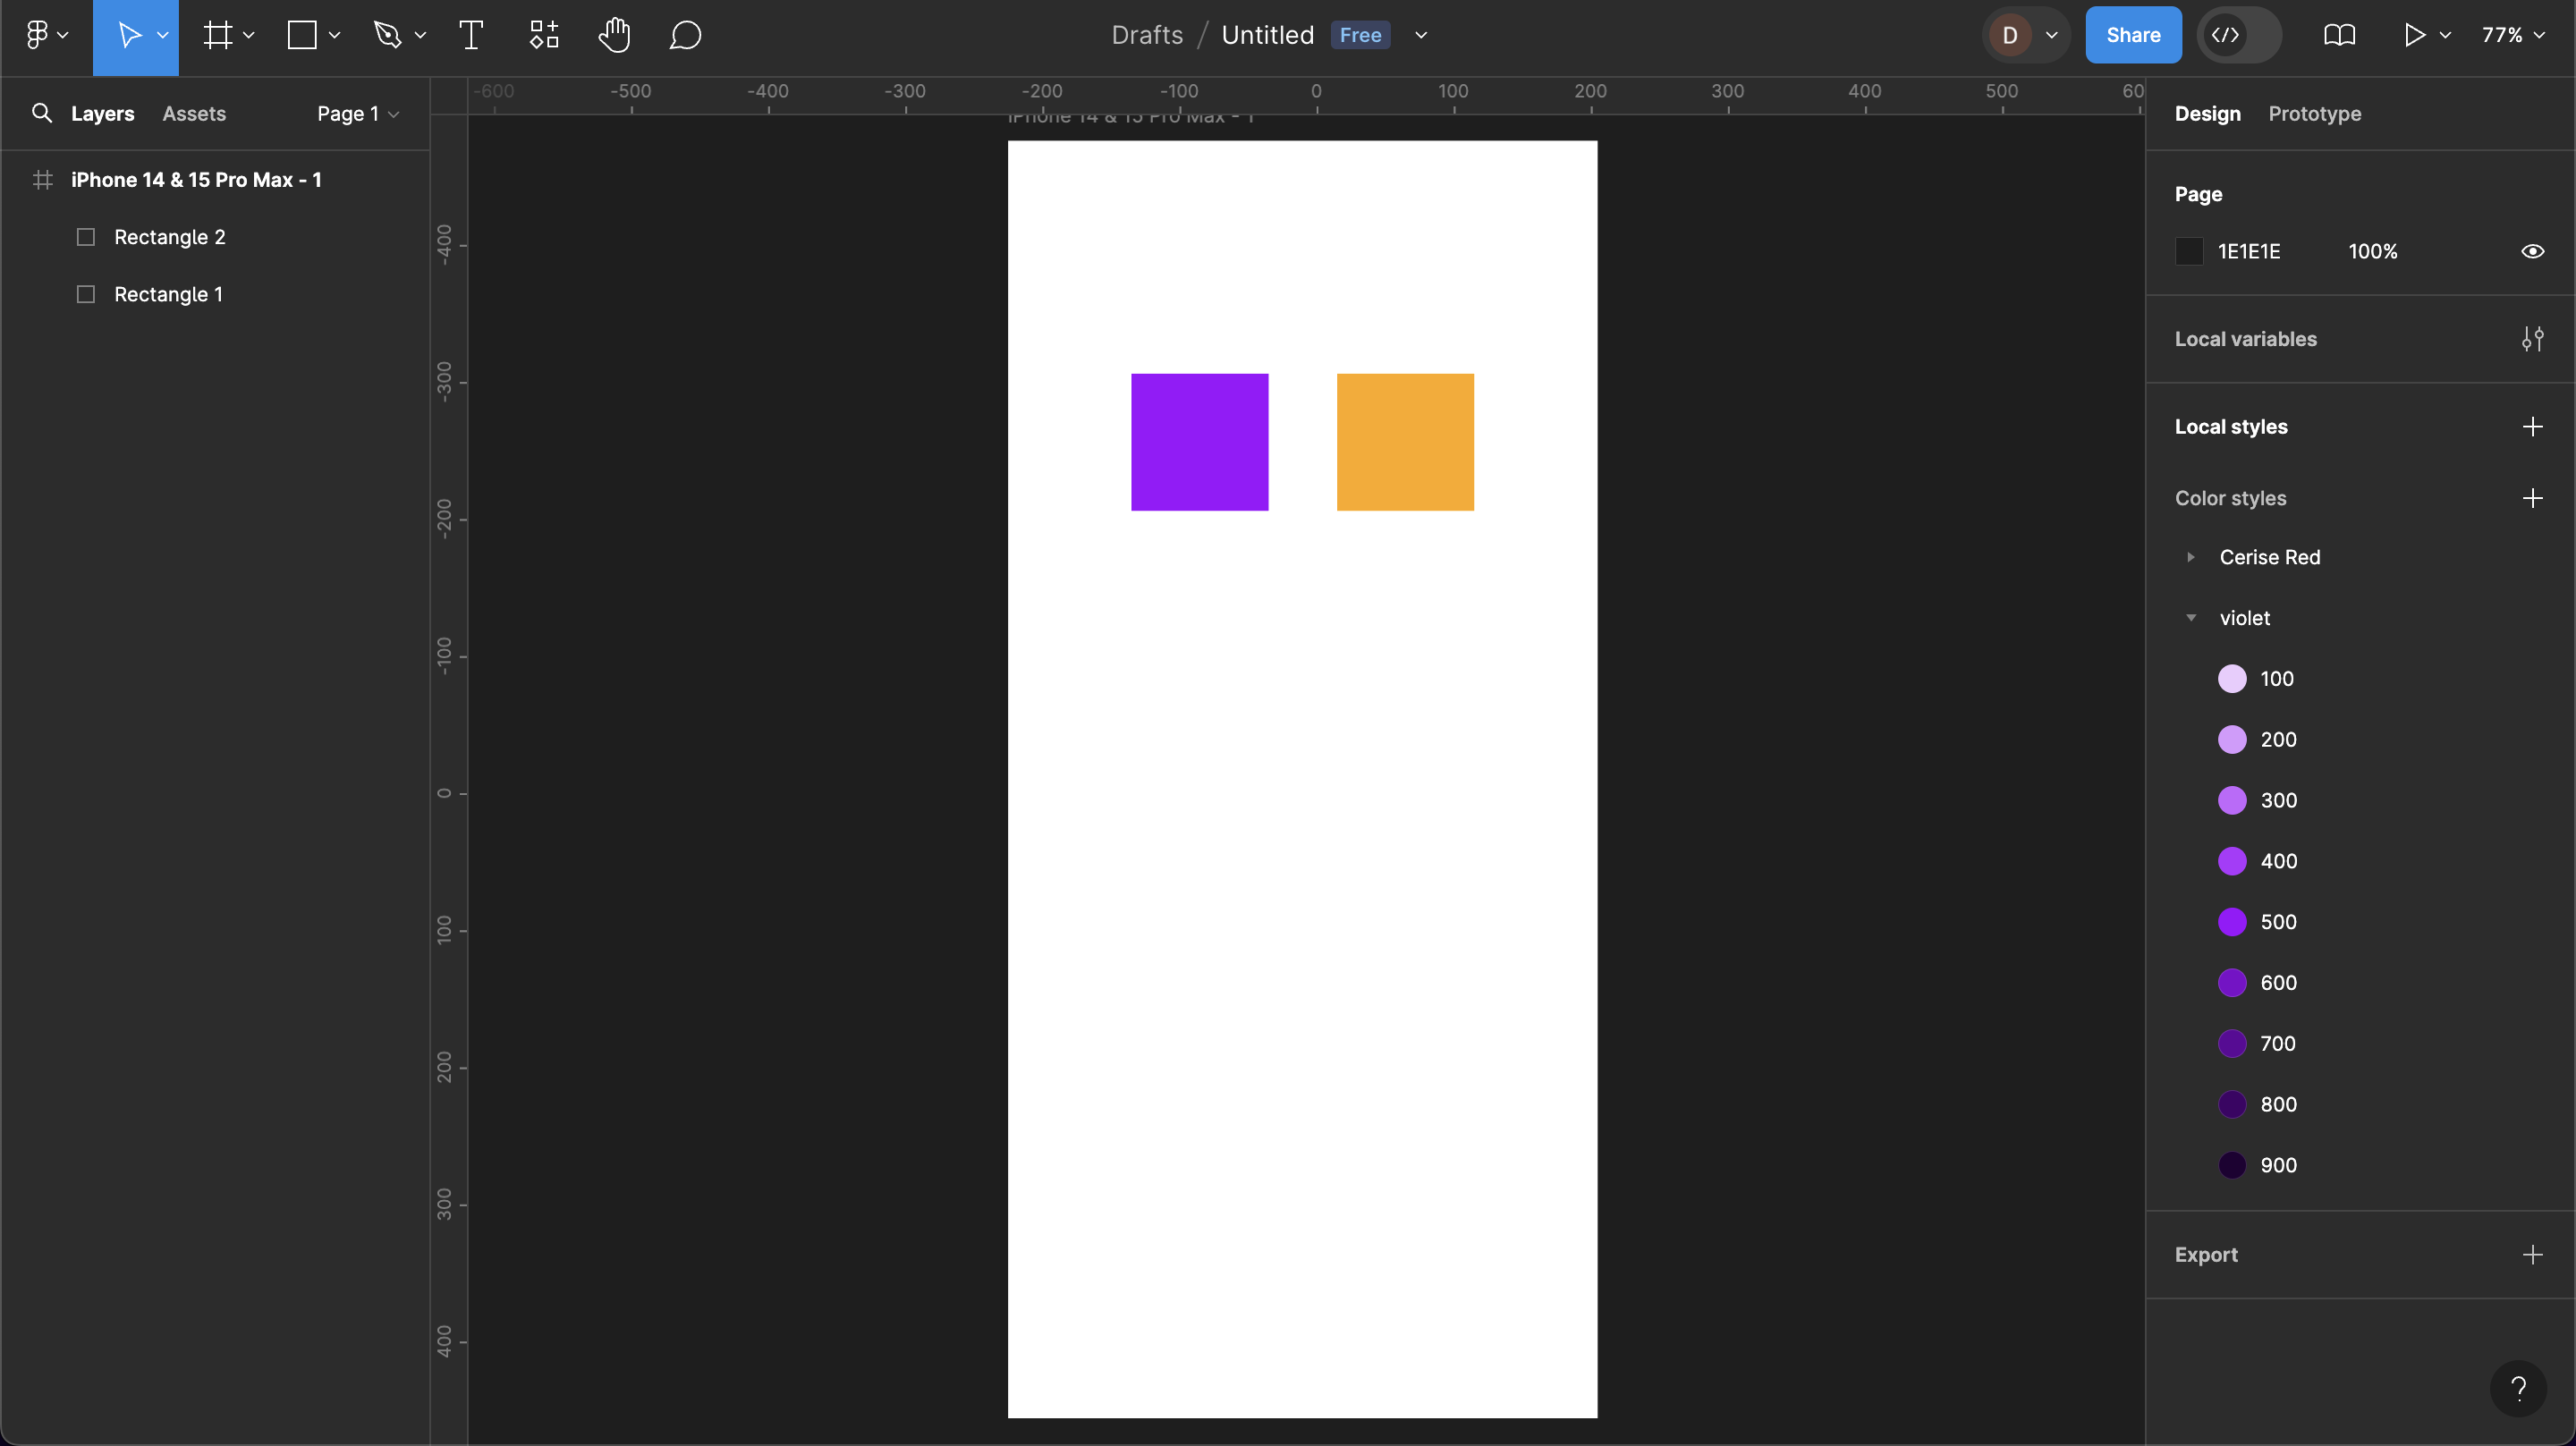Open the Page 1 dropdown
The width and height of the screenshot is (2576, 1446).
[358, 114]
